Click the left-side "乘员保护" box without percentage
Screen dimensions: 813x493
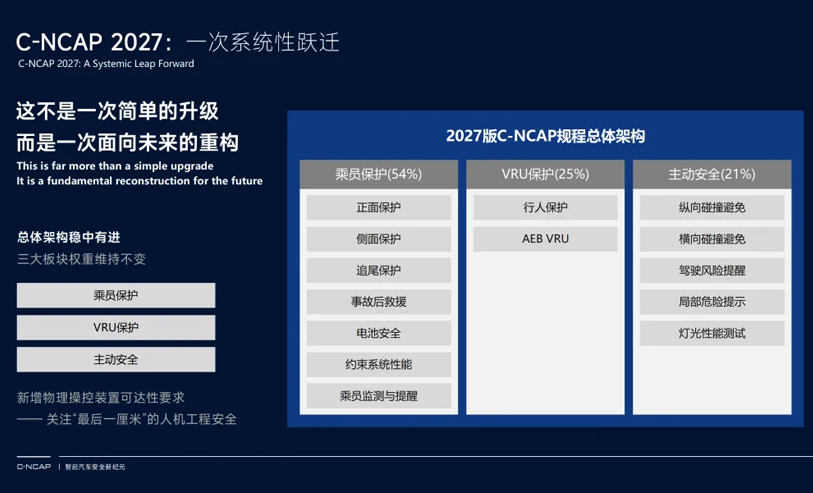(116, 295)
